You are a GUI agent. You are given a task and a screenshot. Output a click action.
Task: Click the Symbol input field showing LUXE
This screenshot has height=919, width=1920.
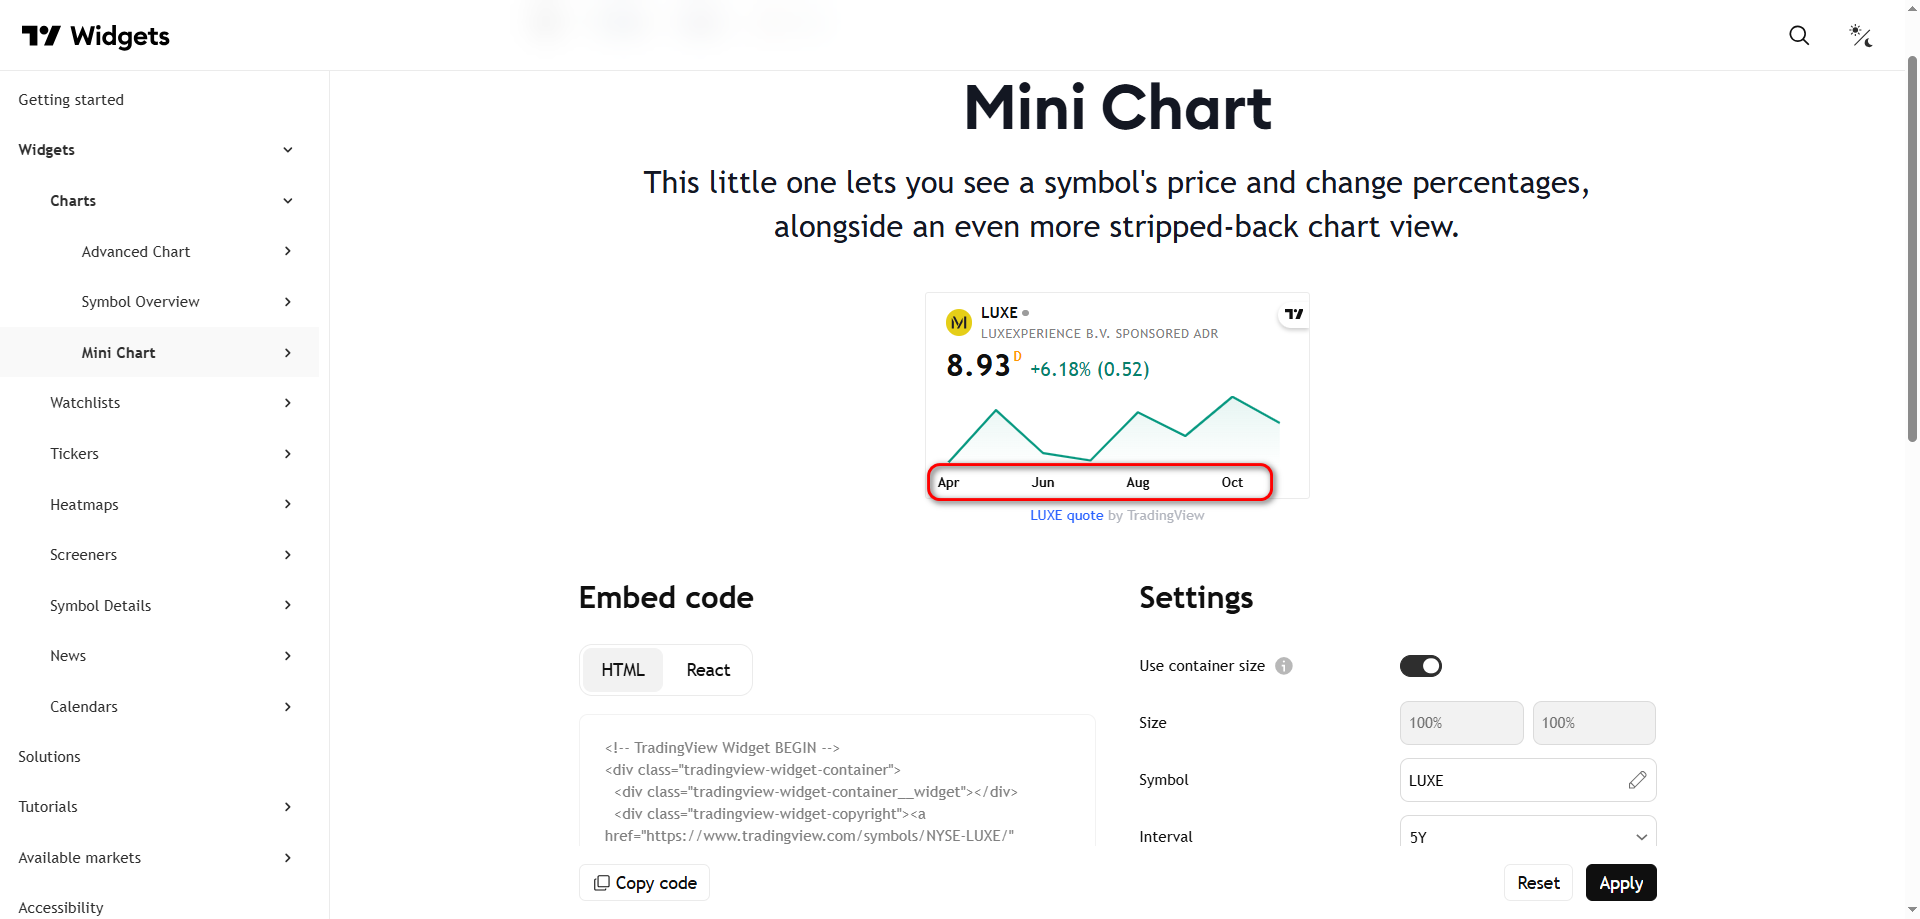(x=1510, y=780)
